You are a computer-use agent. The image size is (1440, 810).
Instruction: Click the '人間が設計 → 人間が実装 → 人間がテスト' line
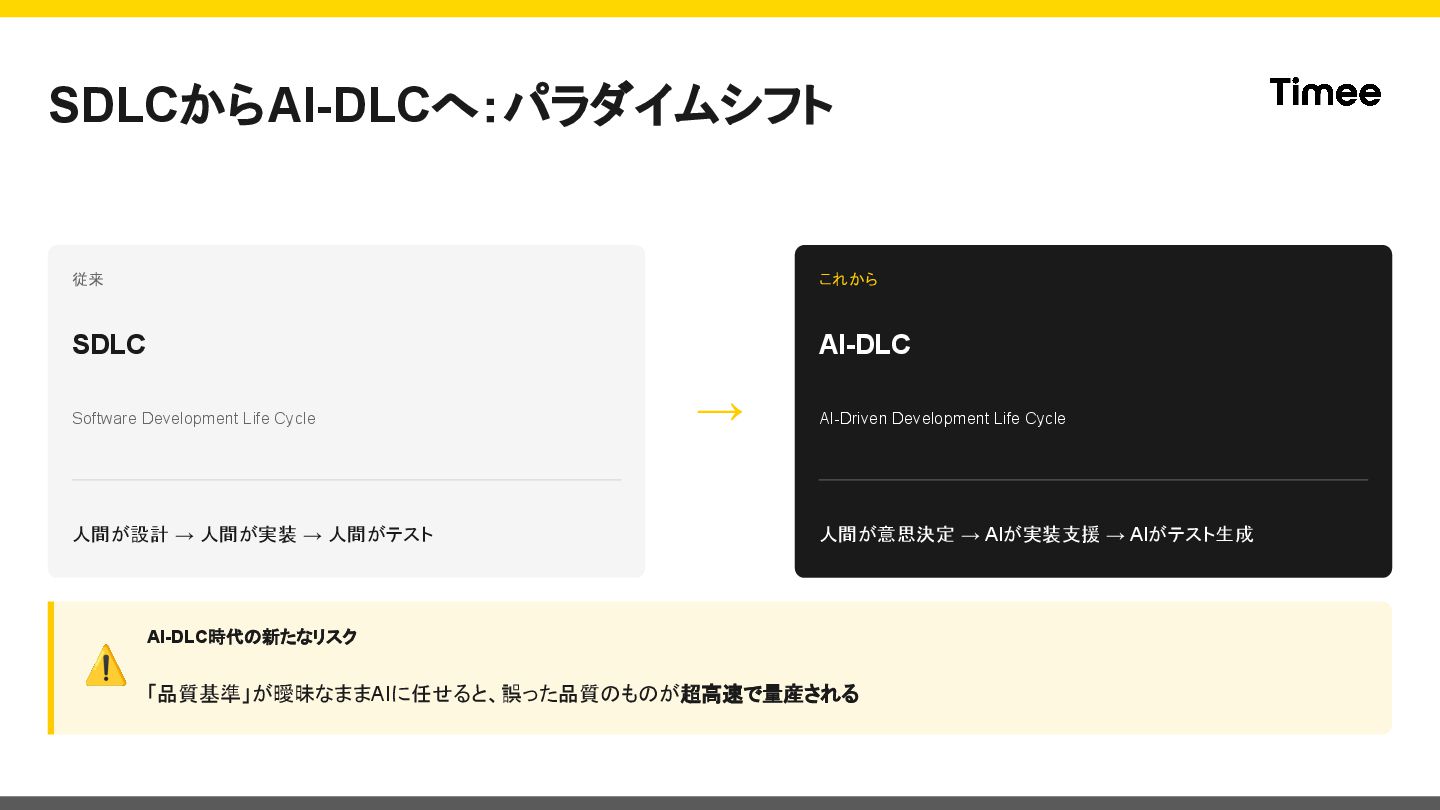point(253,534)
